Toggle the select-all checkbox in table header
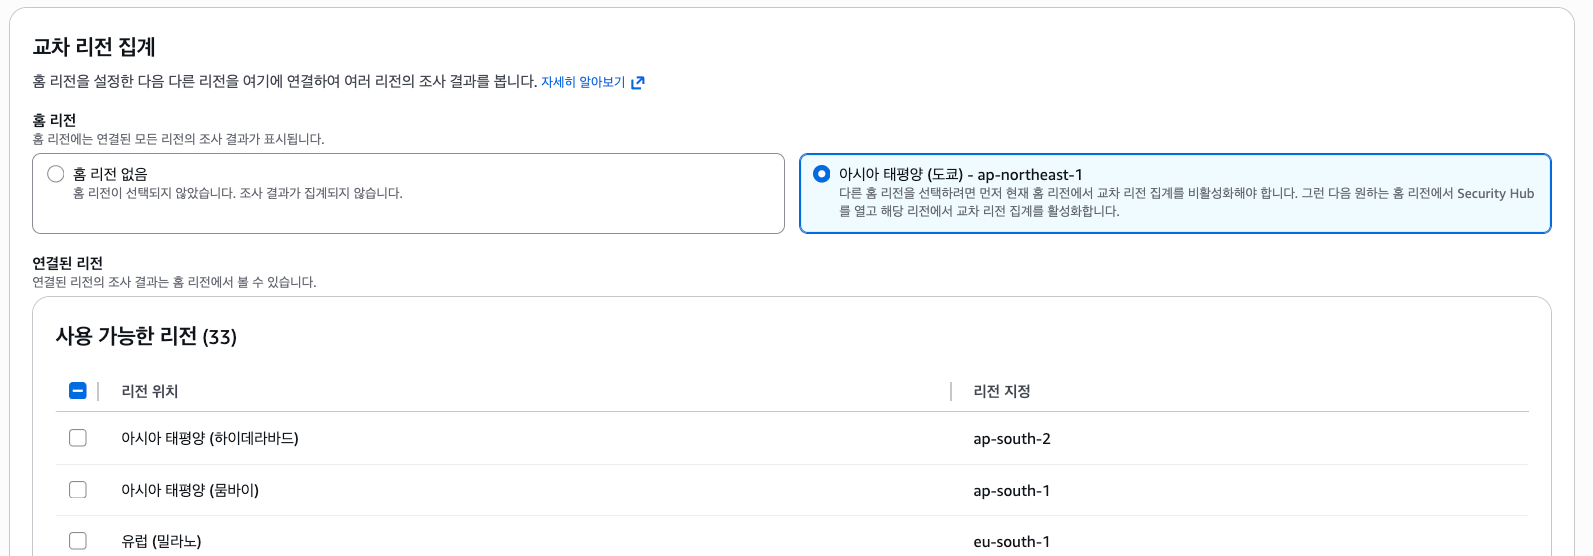The height and width of the screenshot is (556, 1593). [78, 391]
